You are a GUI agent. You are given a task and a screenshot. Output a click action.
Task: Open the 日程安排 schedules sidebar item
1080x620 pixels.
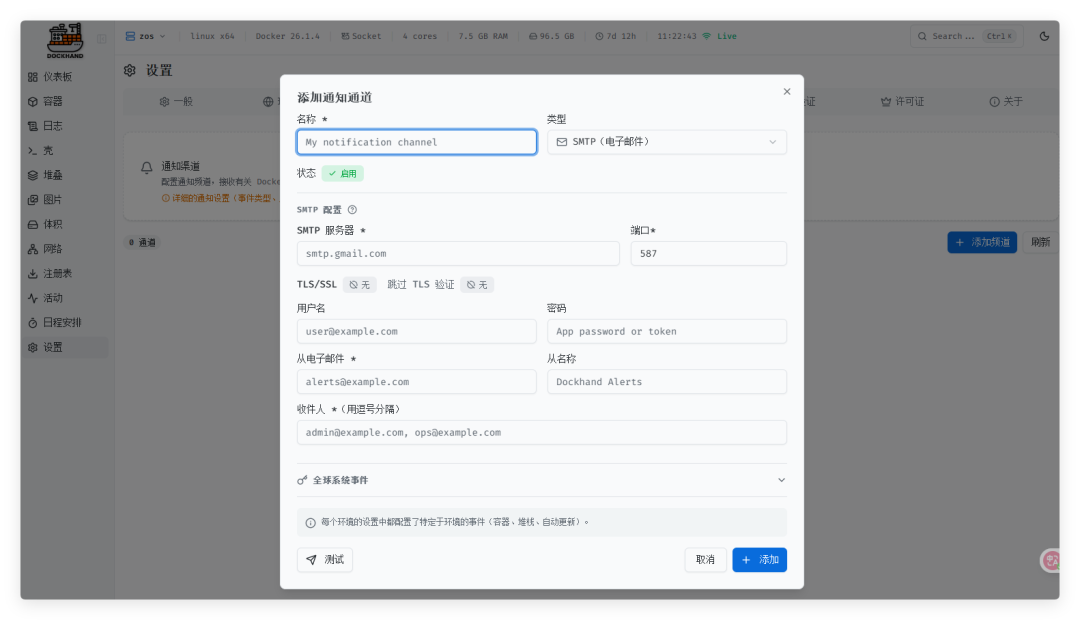pos(65,322)
